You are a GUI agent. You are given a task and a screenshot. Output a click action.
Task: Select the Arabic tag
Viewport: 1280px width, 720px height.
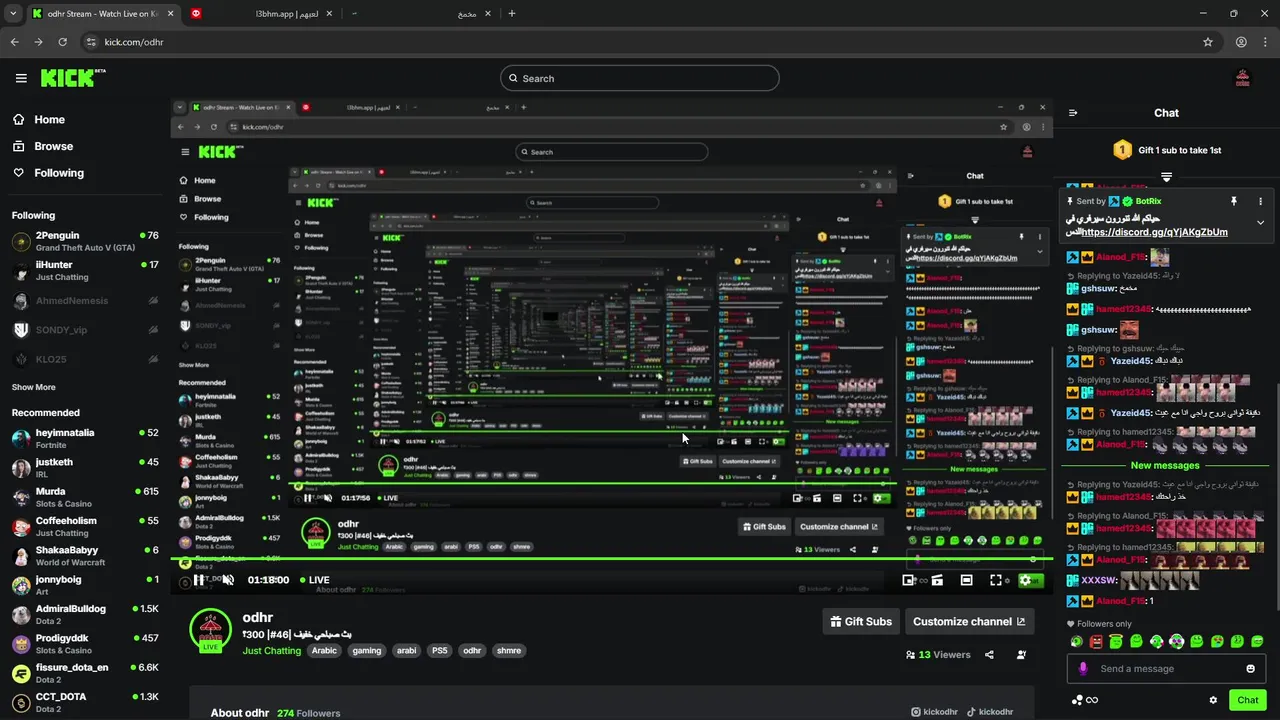324,650
